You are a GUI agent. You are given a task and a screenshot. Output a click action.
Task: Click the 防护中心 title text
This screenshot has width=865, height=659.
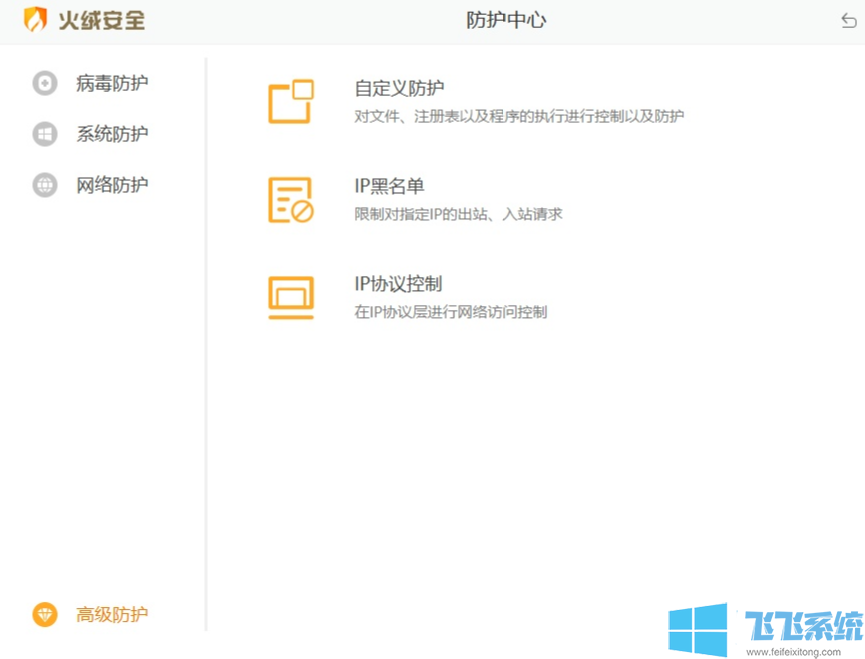(x=505, y=19)
